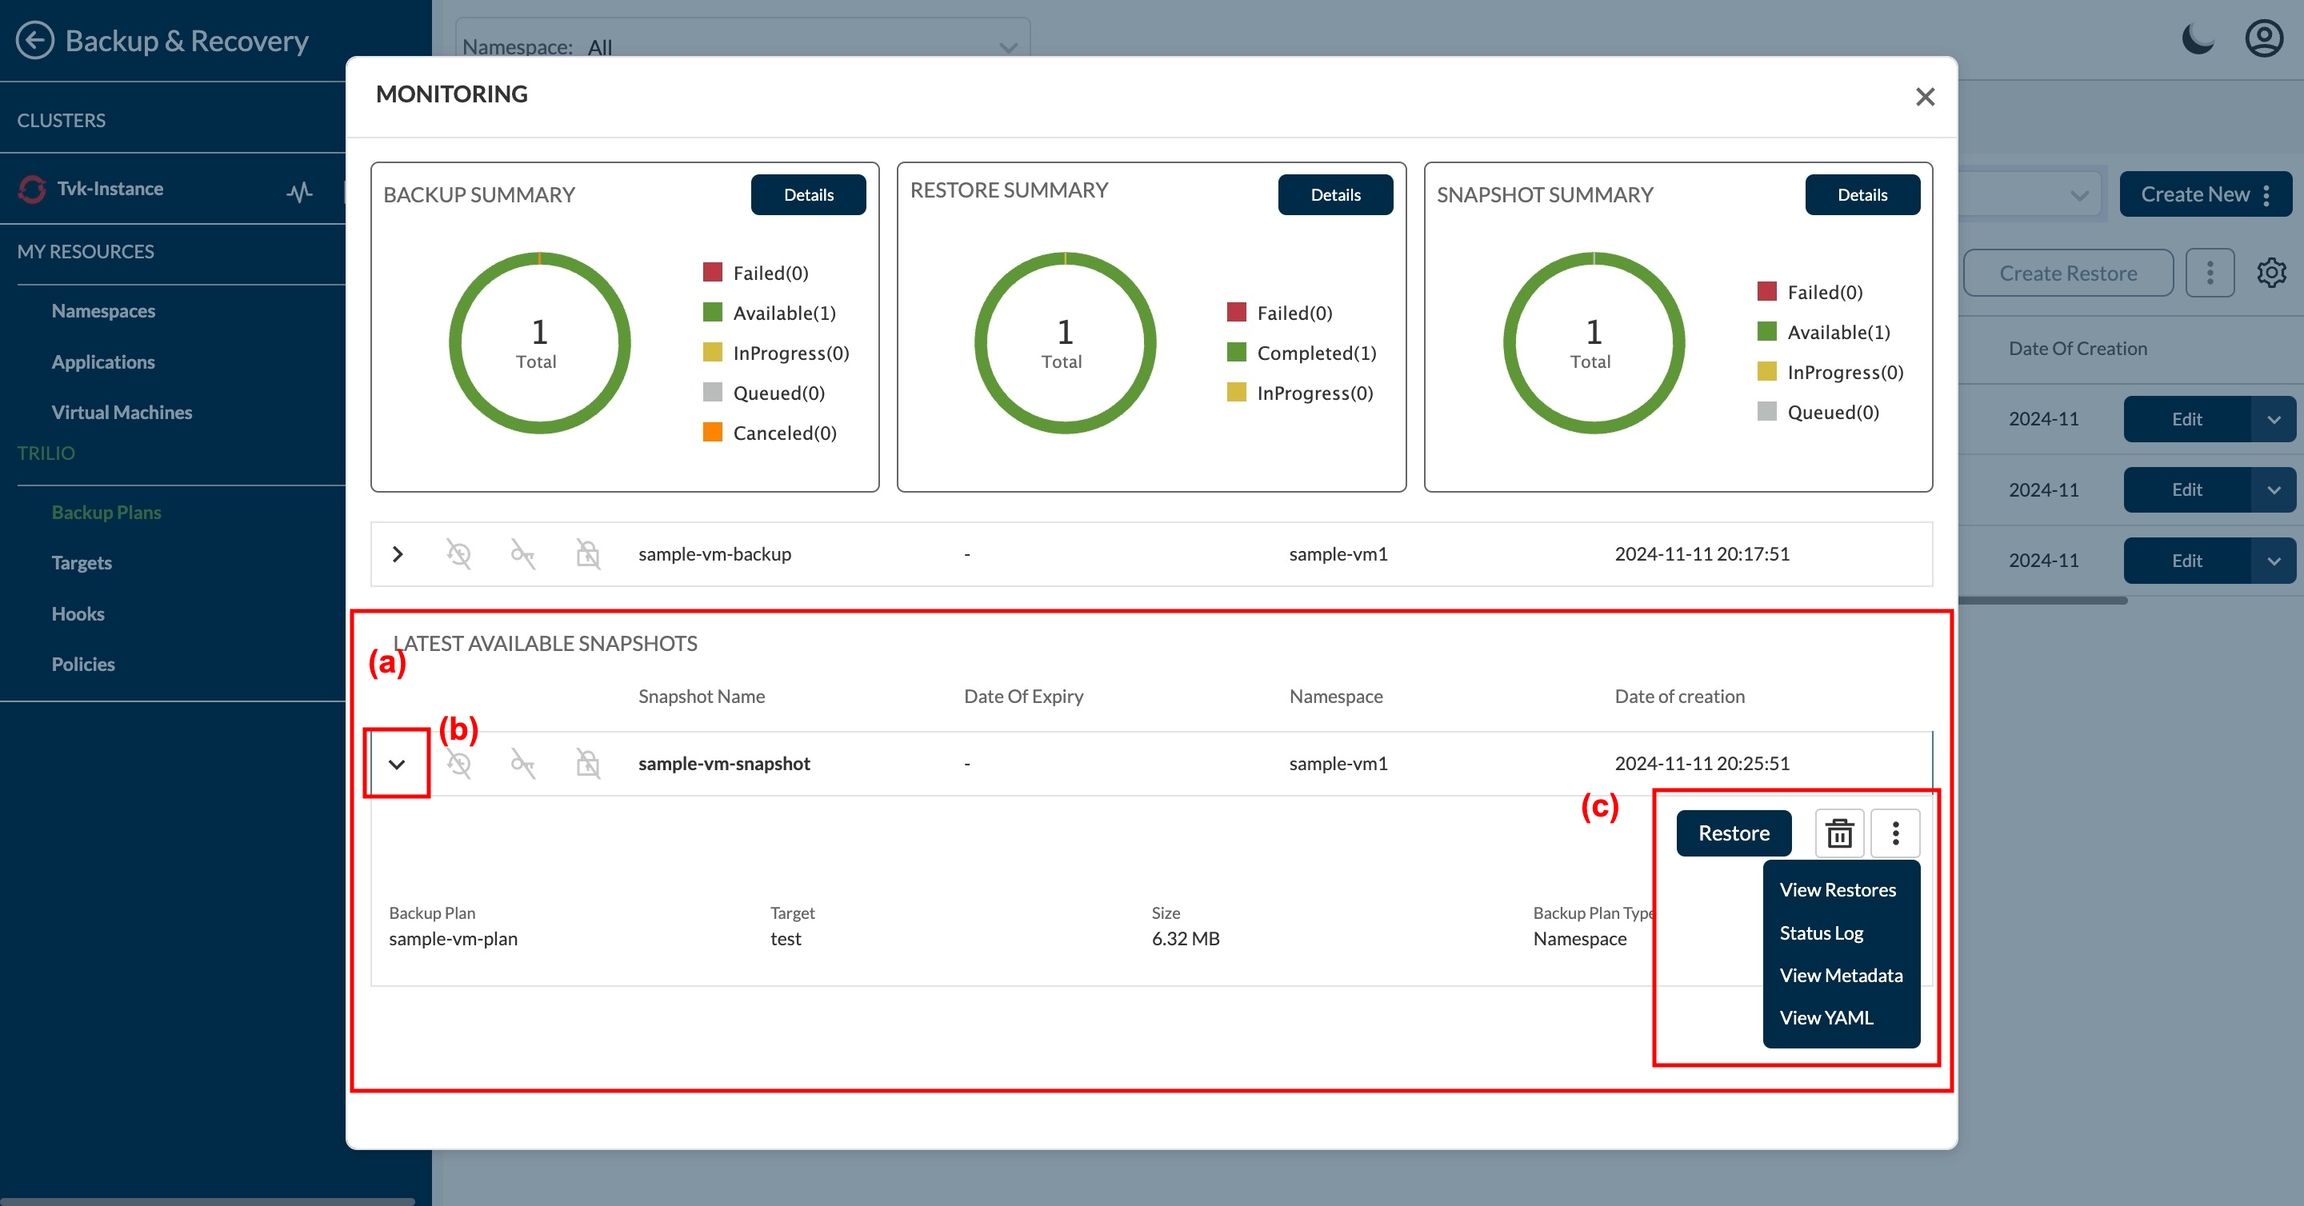Click the key icon on sample-vm-backup row
The image size is (2304, 1206).
coord(522,554)
